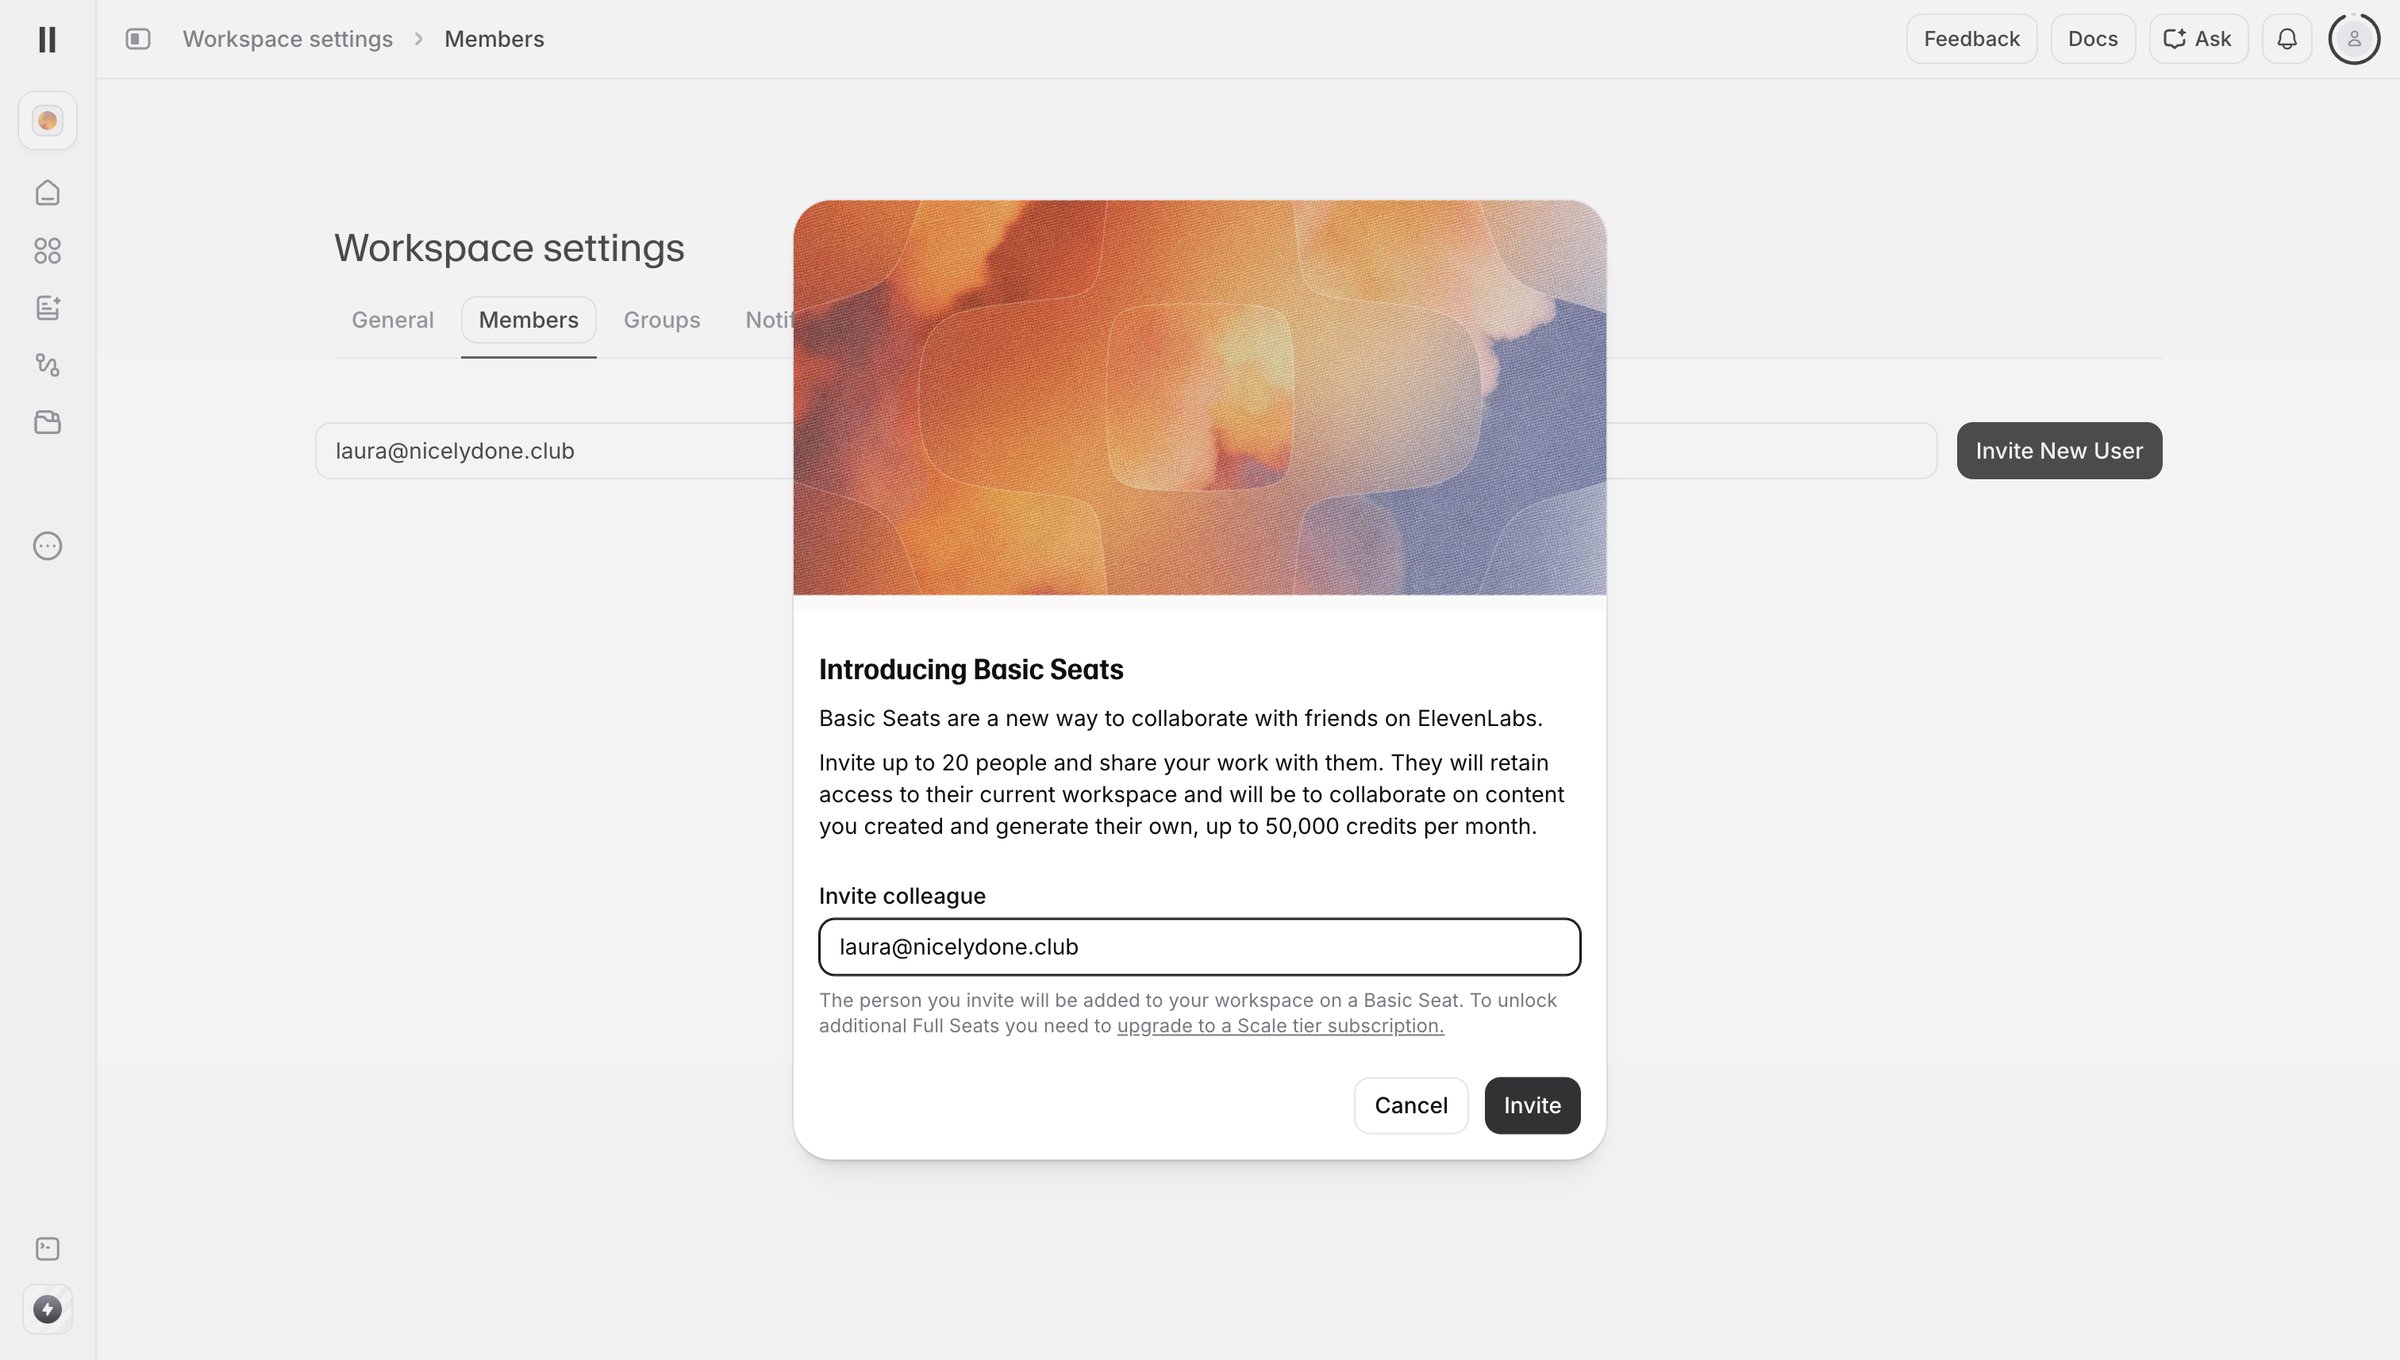Image resolution: width=2400 pixels, height=1360 pixels.
Task: Click the Members breadcrumb item
Action: coord(494,39)
